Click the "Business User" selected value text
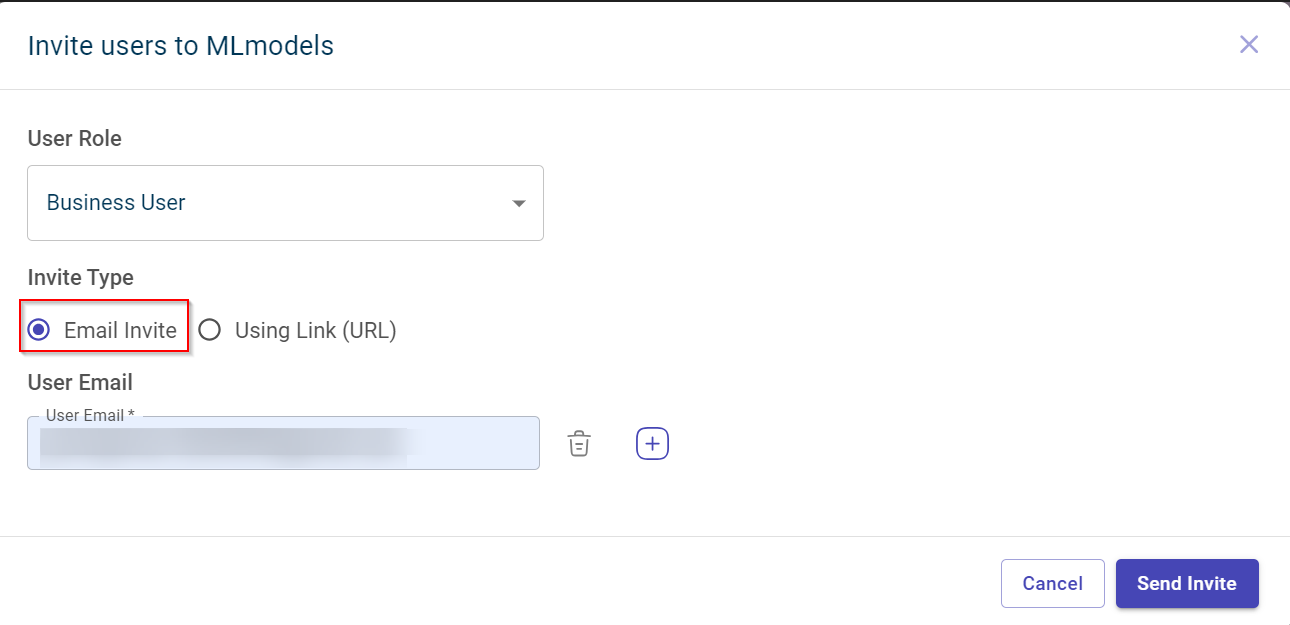This screenshot has height=625, width=1290. pyautogui.click(x=116, y=203)
